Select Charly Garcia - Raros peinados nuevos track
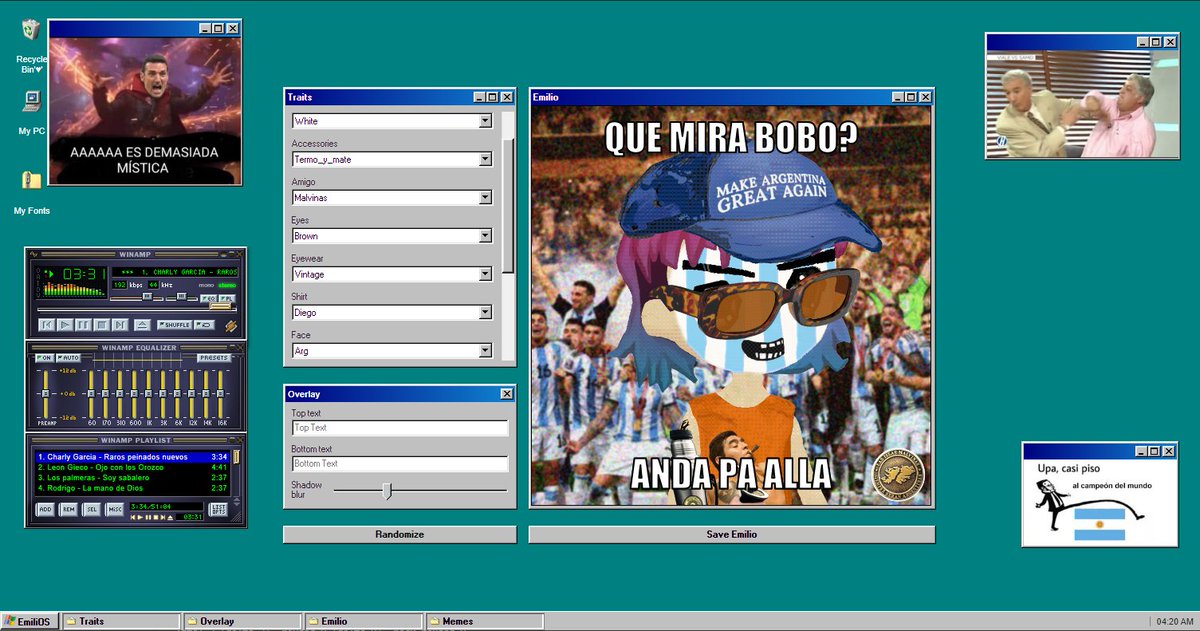Image resolution: width=1200 pixels, height=631 pixels. coord(132,457)
